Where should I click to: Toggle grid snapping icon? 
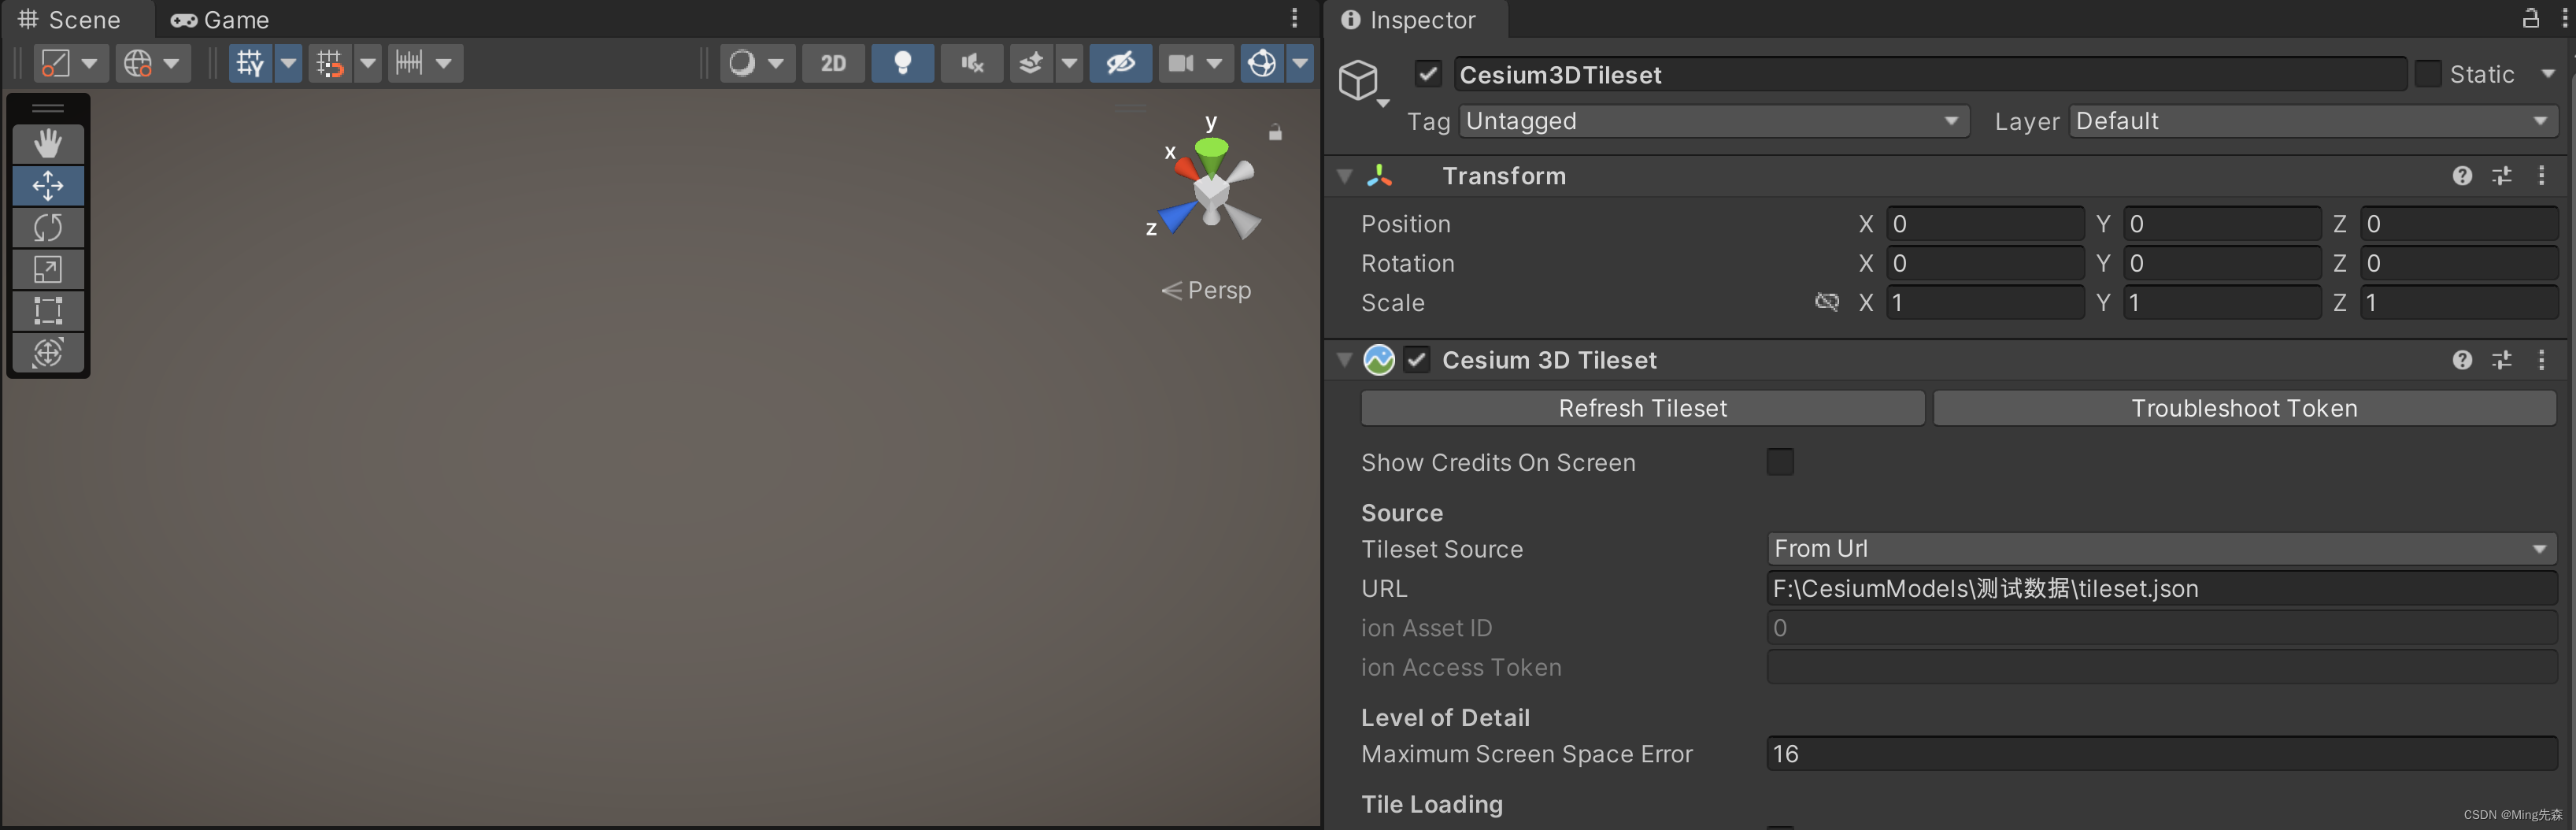point(330,63)
